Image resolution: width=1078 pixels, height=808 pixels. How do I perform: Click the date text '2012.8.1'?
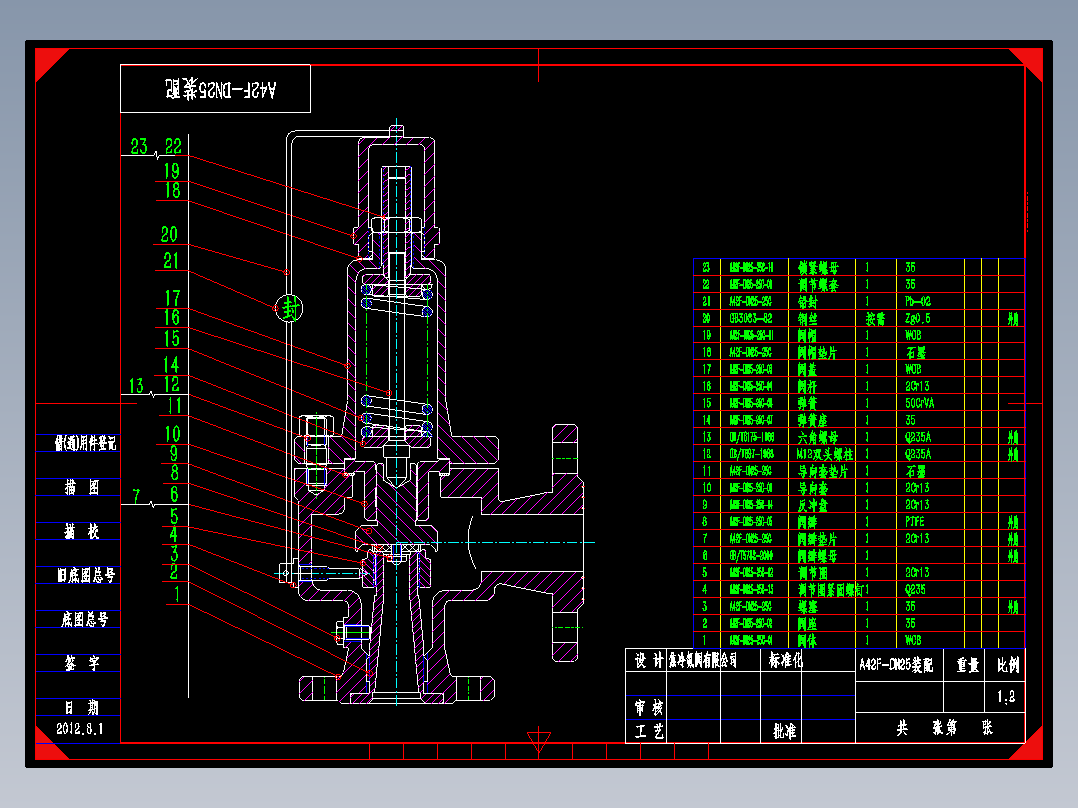80,729
